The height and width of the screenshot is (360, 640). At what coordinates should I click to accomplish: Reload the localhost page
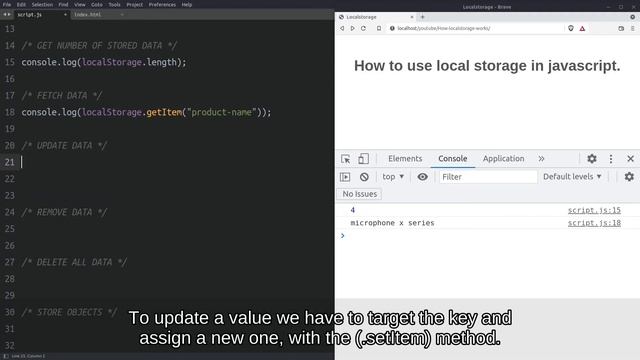(x=363, y=29)
